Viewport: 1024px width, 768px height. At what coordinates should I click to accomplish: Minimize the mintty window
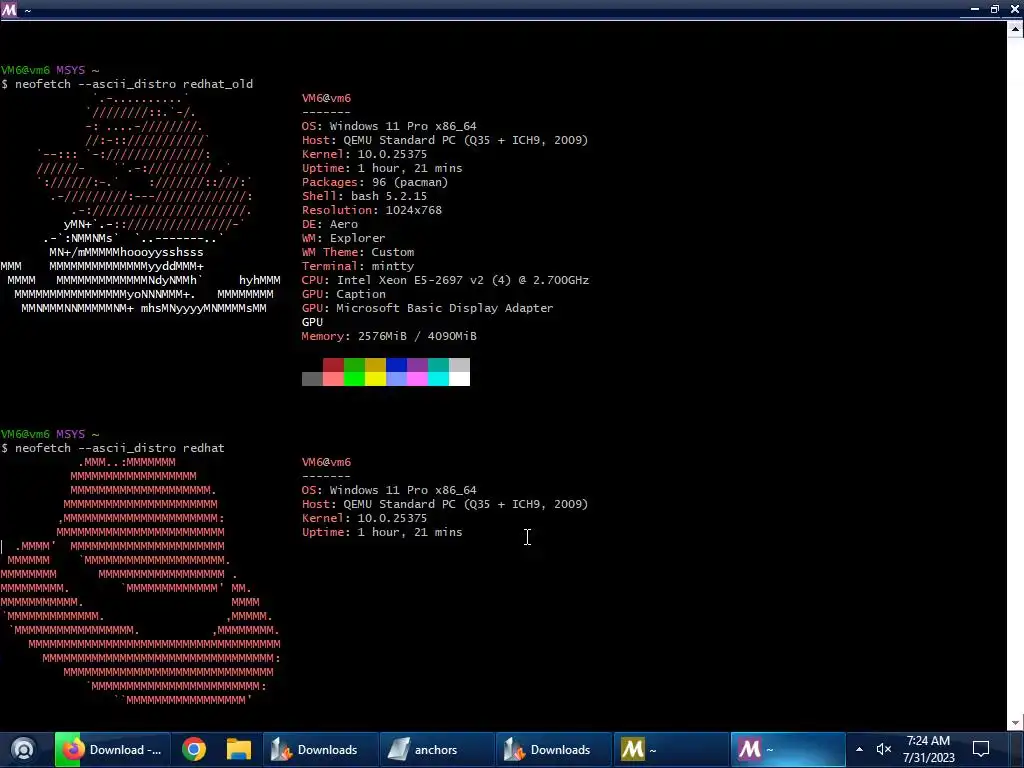974,9
